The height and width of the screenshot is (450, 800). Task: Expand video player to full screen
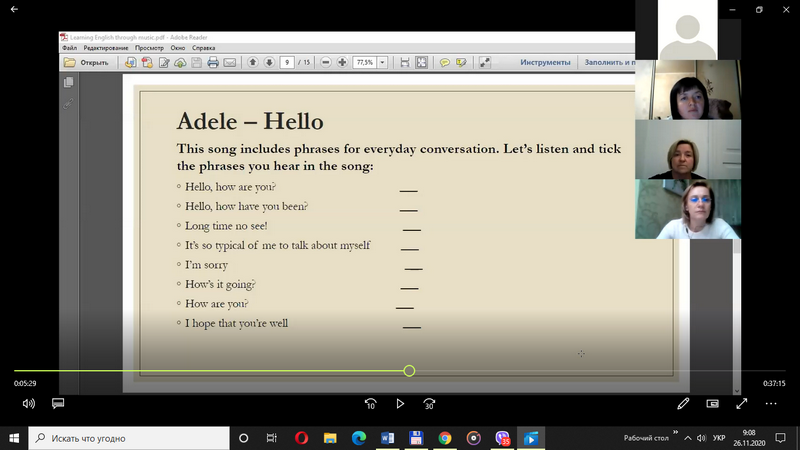click(x=742, y=404)
